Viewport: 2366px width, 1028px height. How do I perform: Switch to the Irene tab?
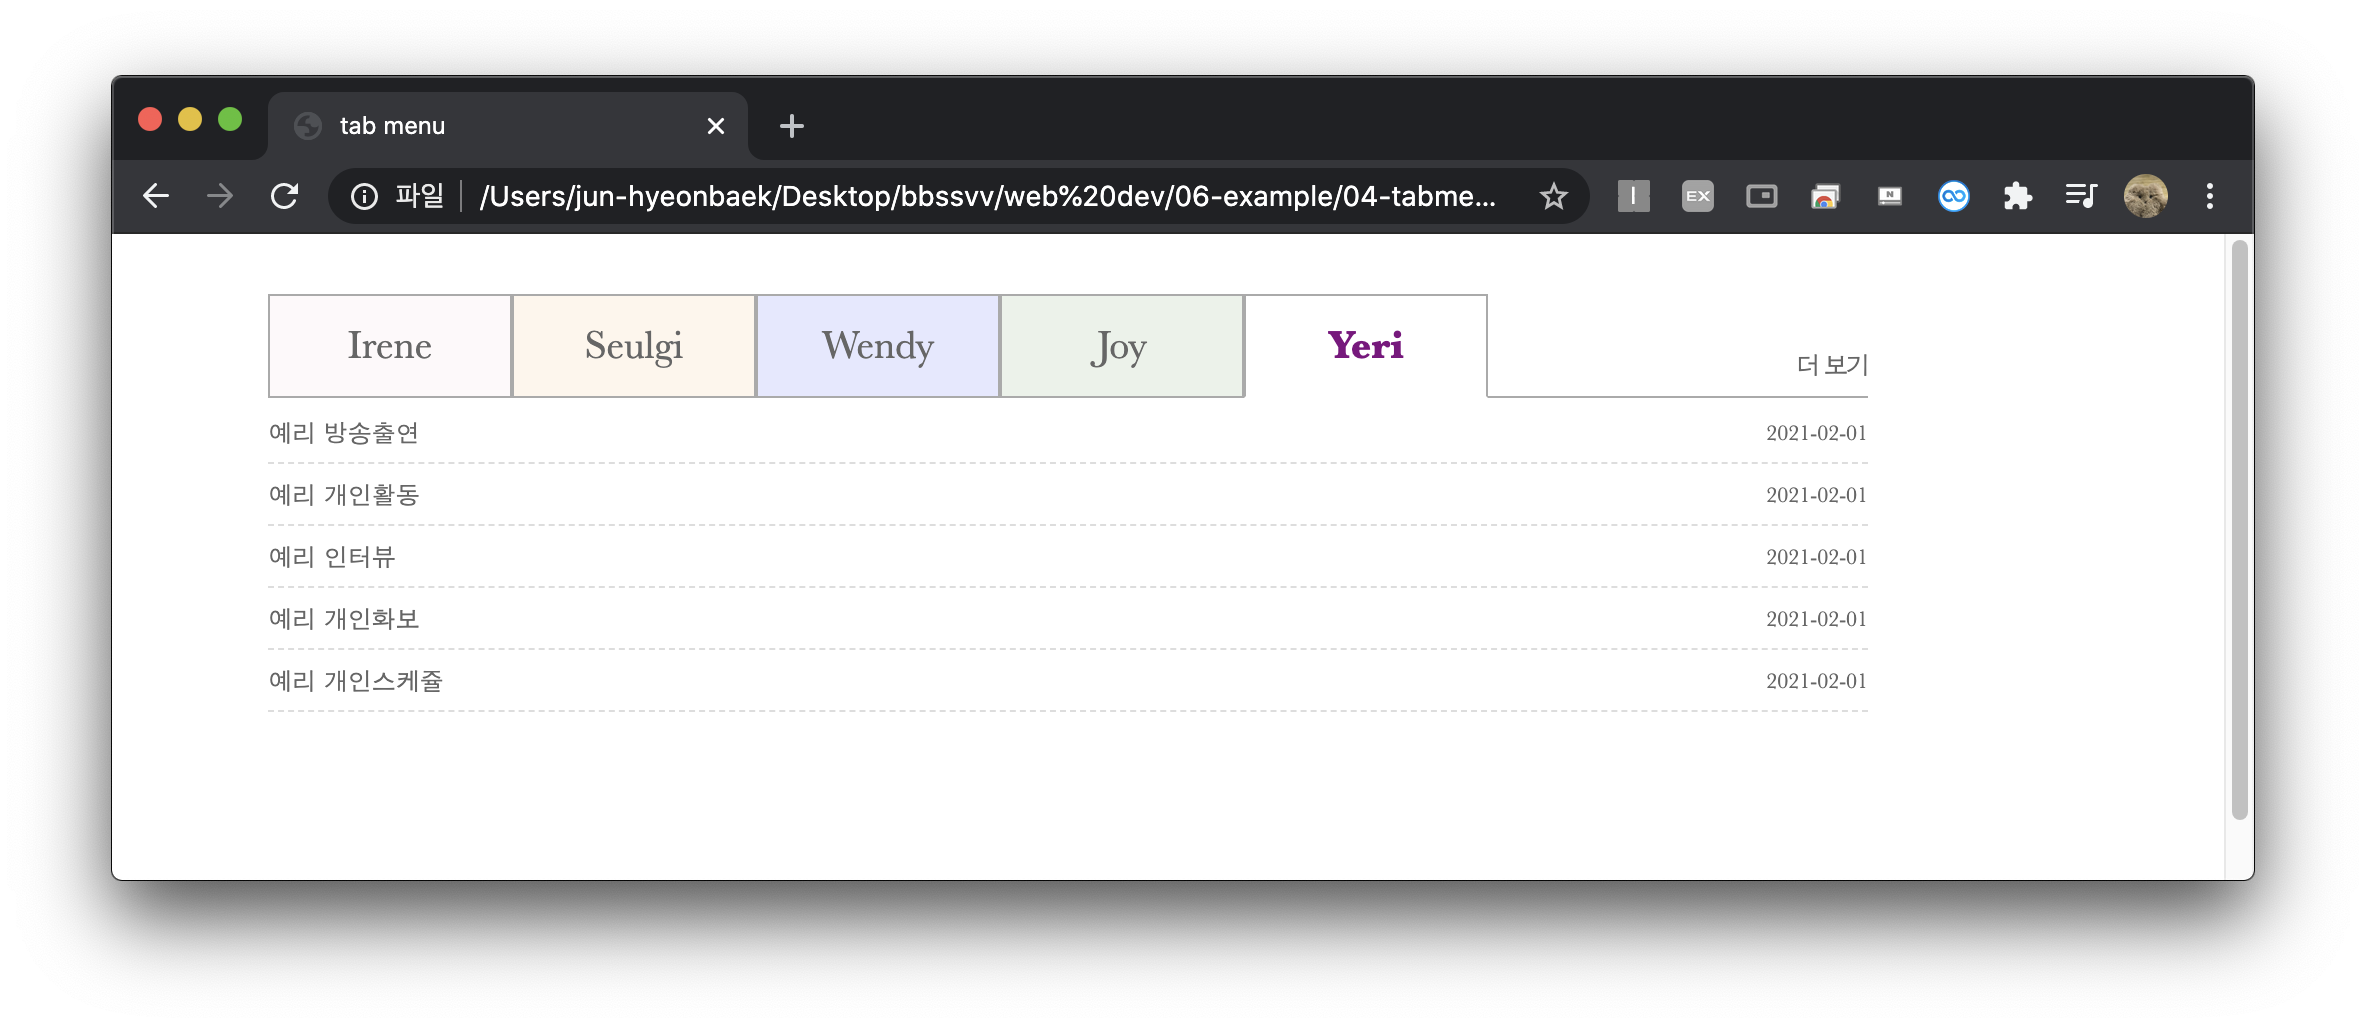390,346
